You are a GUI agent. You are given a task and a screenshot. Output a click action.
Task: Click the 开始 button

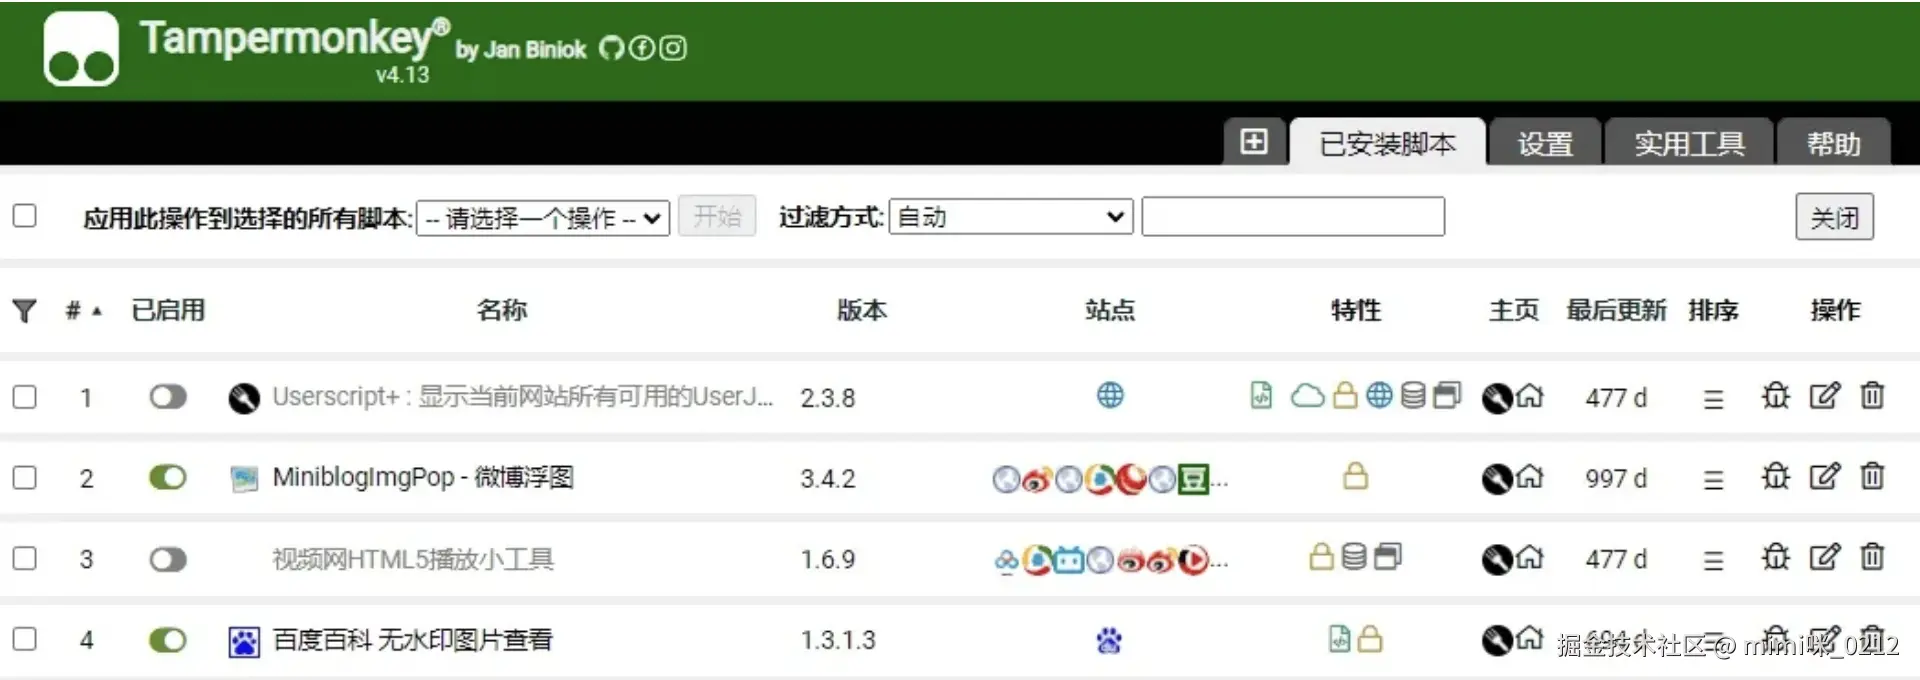[717, 216]
